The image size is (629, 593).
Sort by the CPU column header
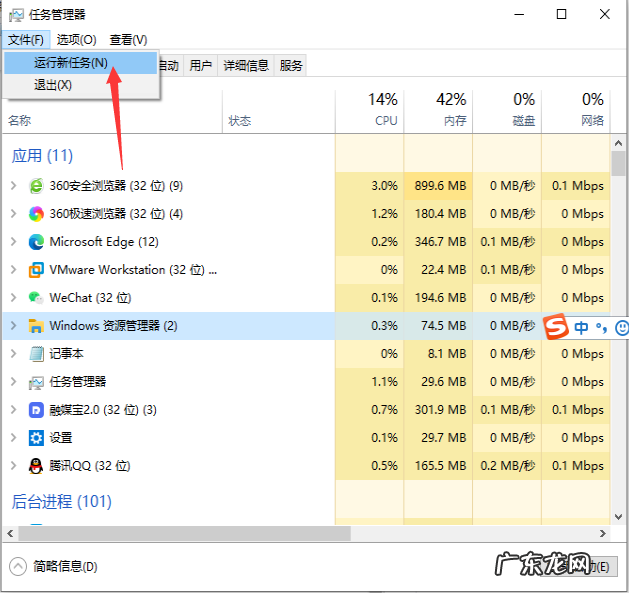(x=370, y=111)
